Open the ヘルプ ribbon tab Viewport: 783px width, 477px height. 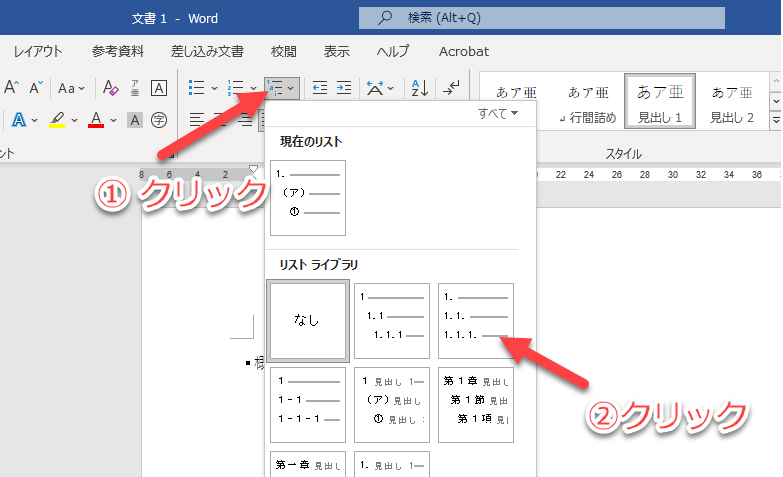[392, 51]
